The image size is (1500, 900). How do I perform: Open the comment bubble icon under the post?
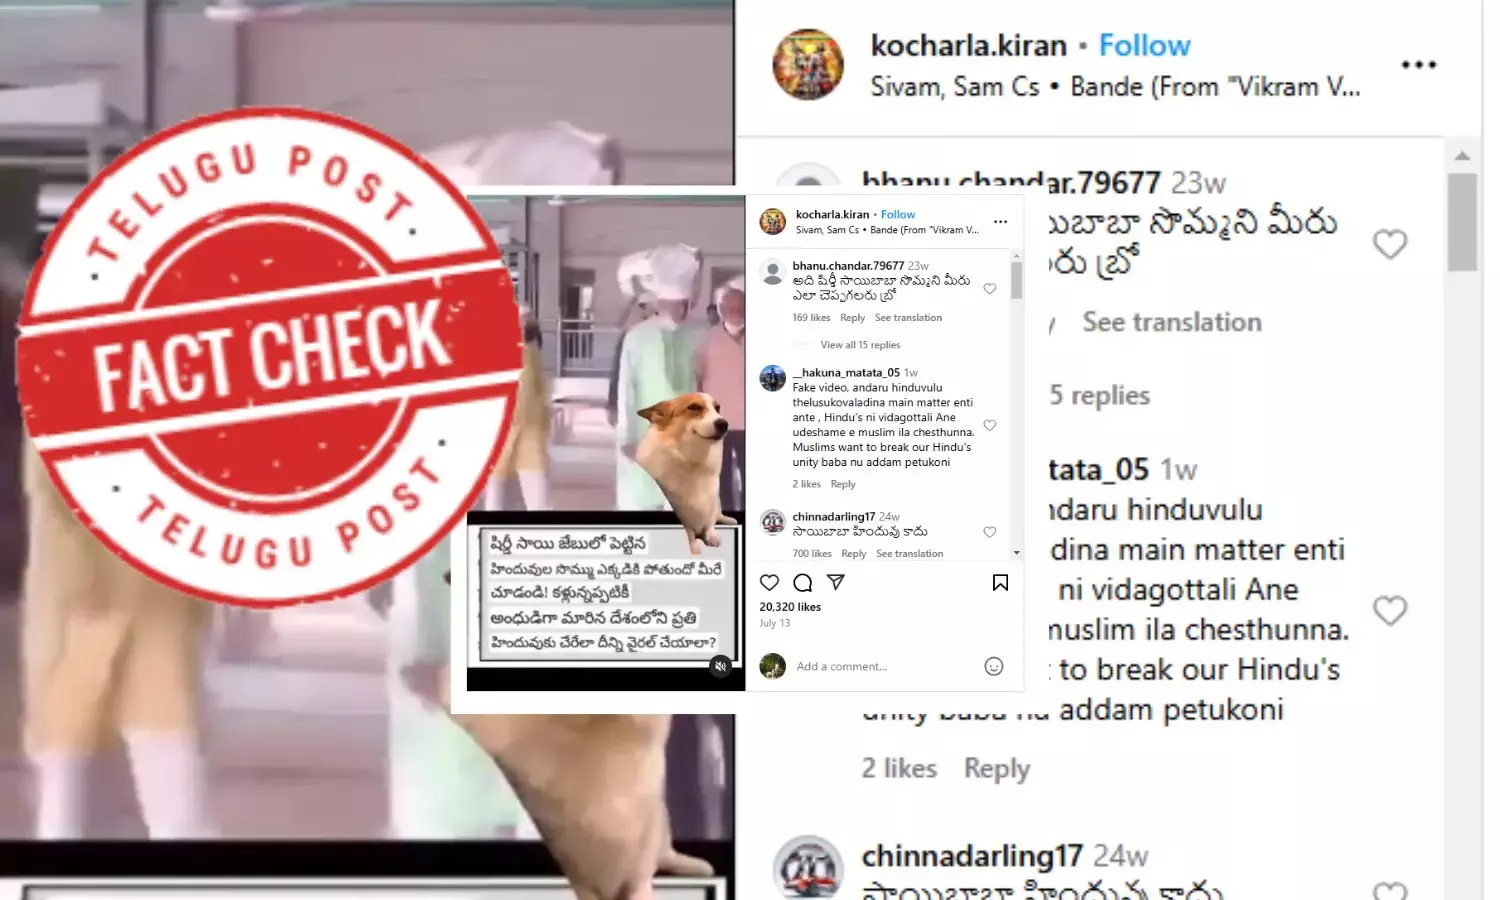pyautogui.click(x=802, y=582)
